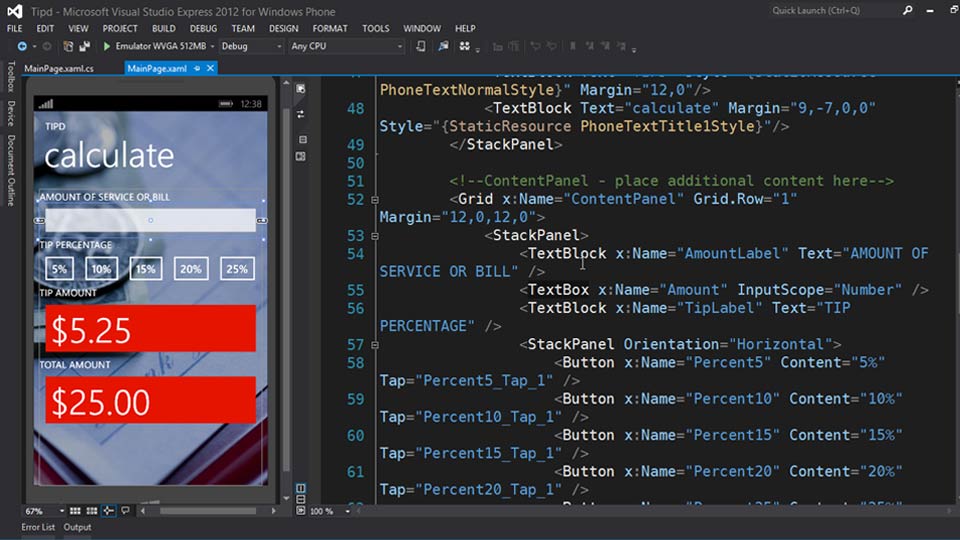Click the Navigate Forward arrow icon
960x540 pixels.
click(47, 46)
